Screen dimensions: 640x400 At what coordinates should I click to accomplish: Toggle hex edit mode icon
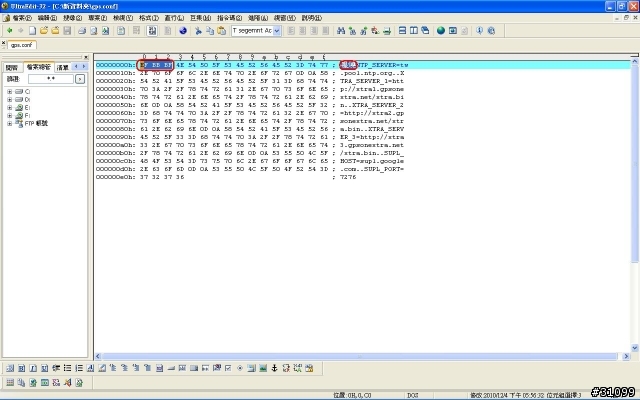[152, 31]
